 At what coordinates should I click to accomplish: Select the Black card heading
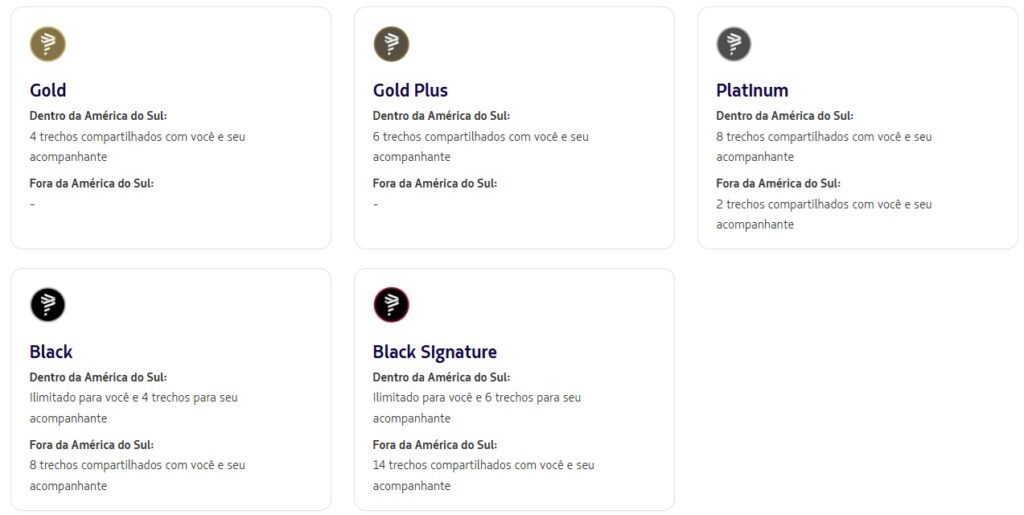[51, 352]
